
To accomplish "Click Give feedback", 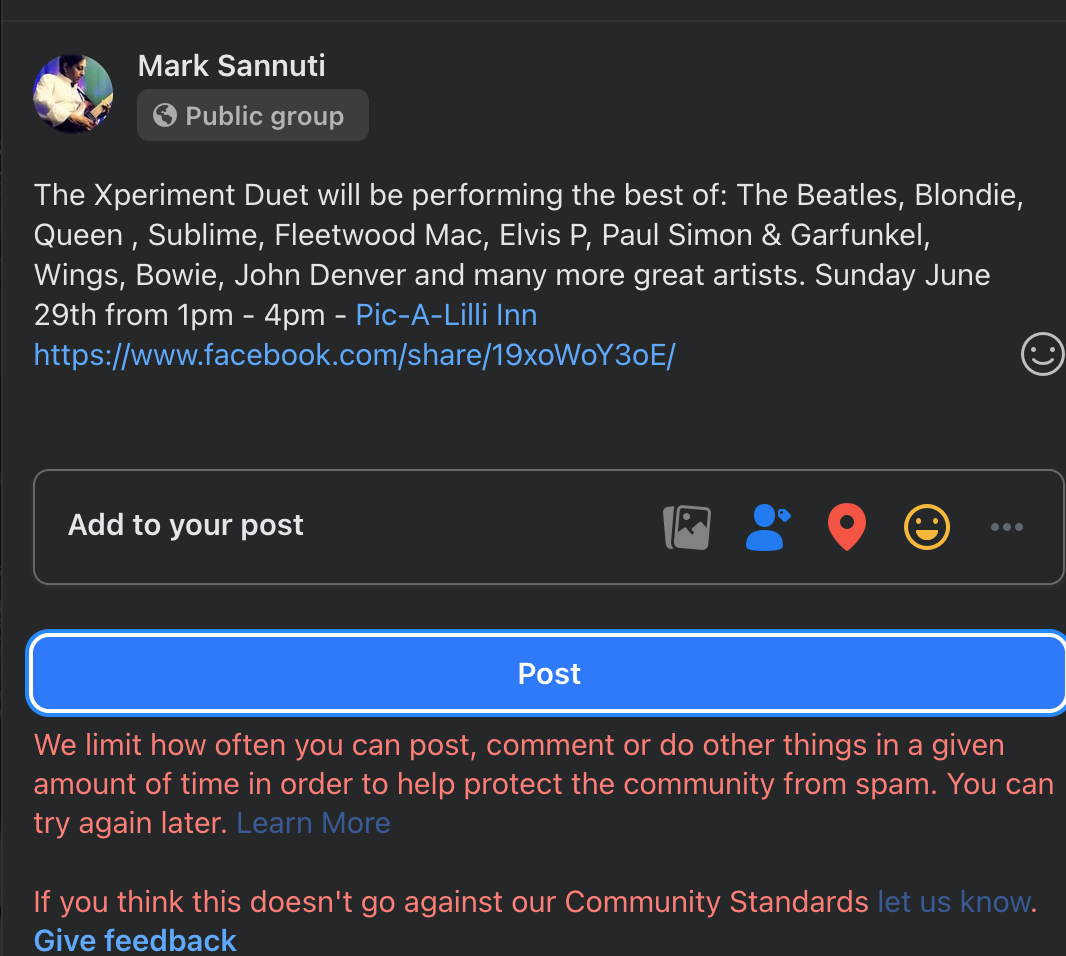I will 135,940.
